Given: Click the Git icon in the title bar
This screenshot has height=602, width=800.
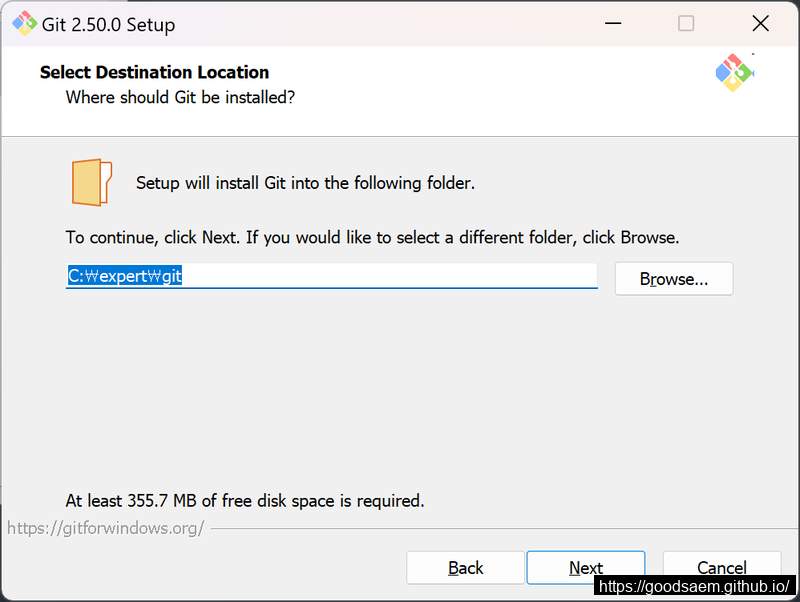Looking at the screenshot, I should click(24, 23).
